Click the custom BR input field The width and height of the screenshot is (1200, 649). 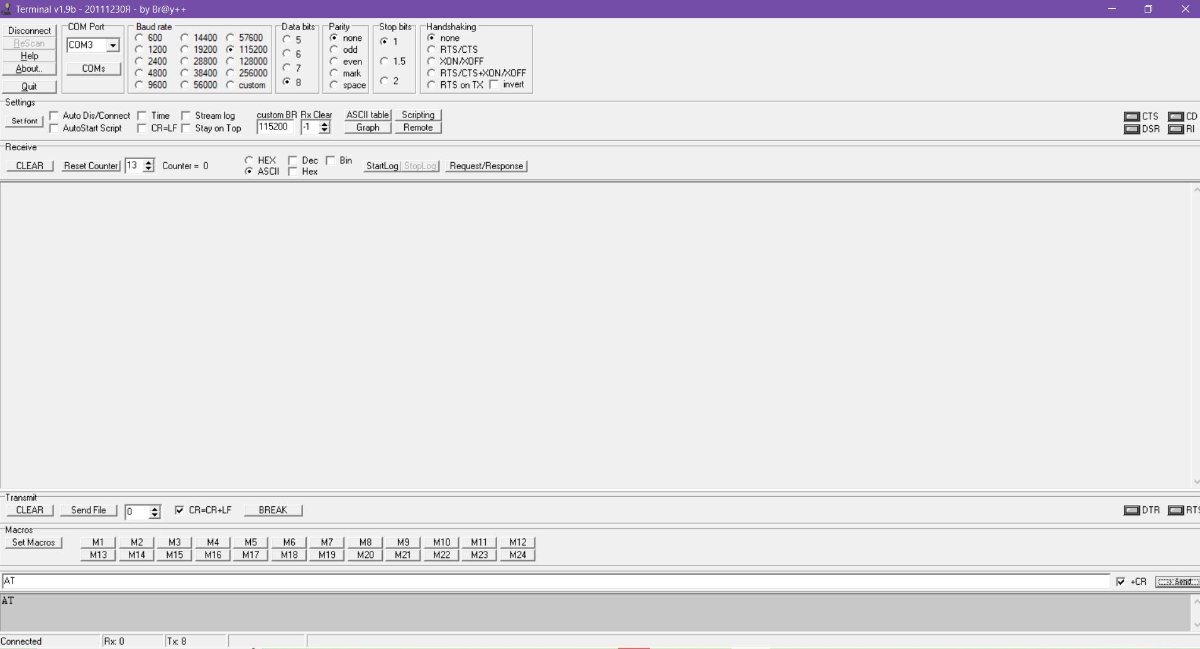pyautogui.click(x=275, y=128)
